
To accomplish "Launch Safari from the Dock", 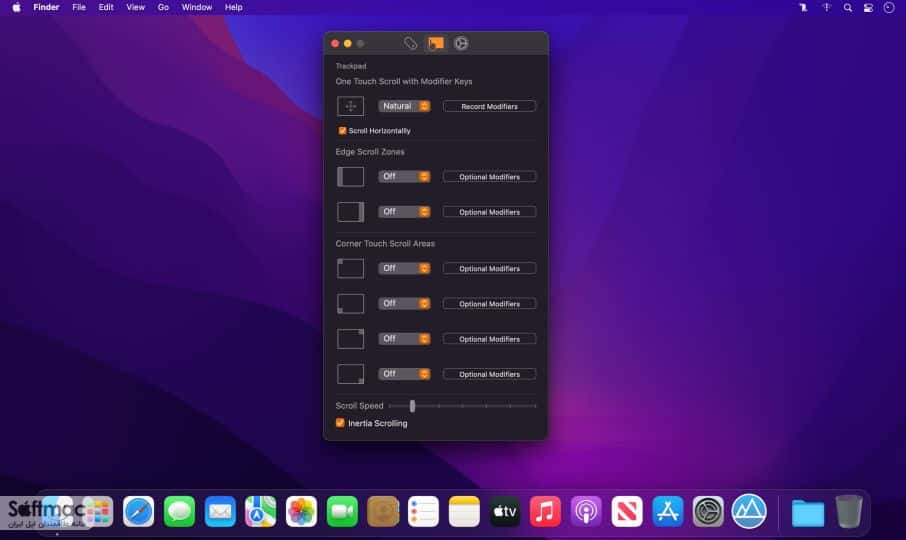I will 139,512.
